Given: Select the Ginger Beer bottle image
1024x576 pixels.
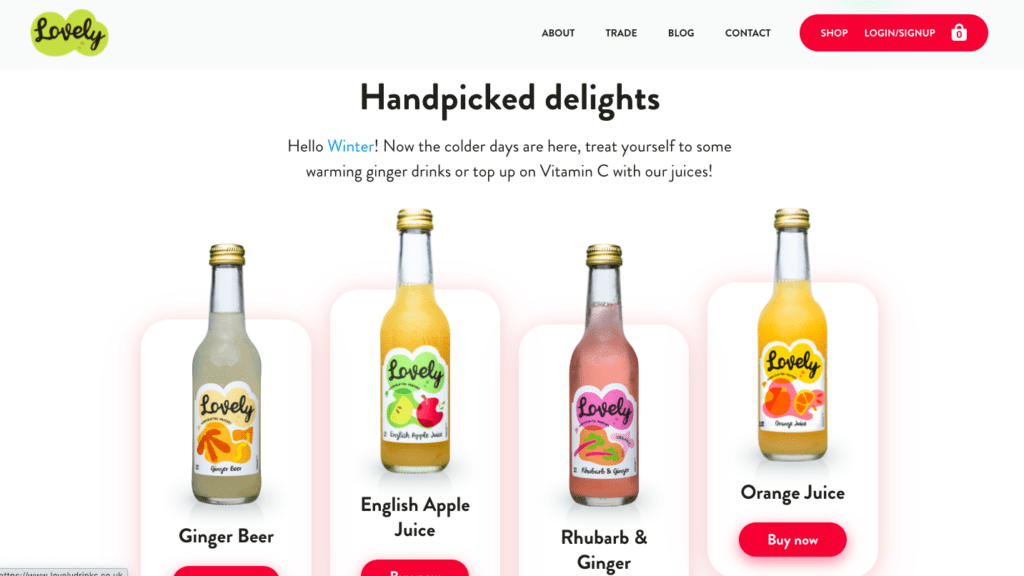Looking at the screenshot, I should pos(226,374).
